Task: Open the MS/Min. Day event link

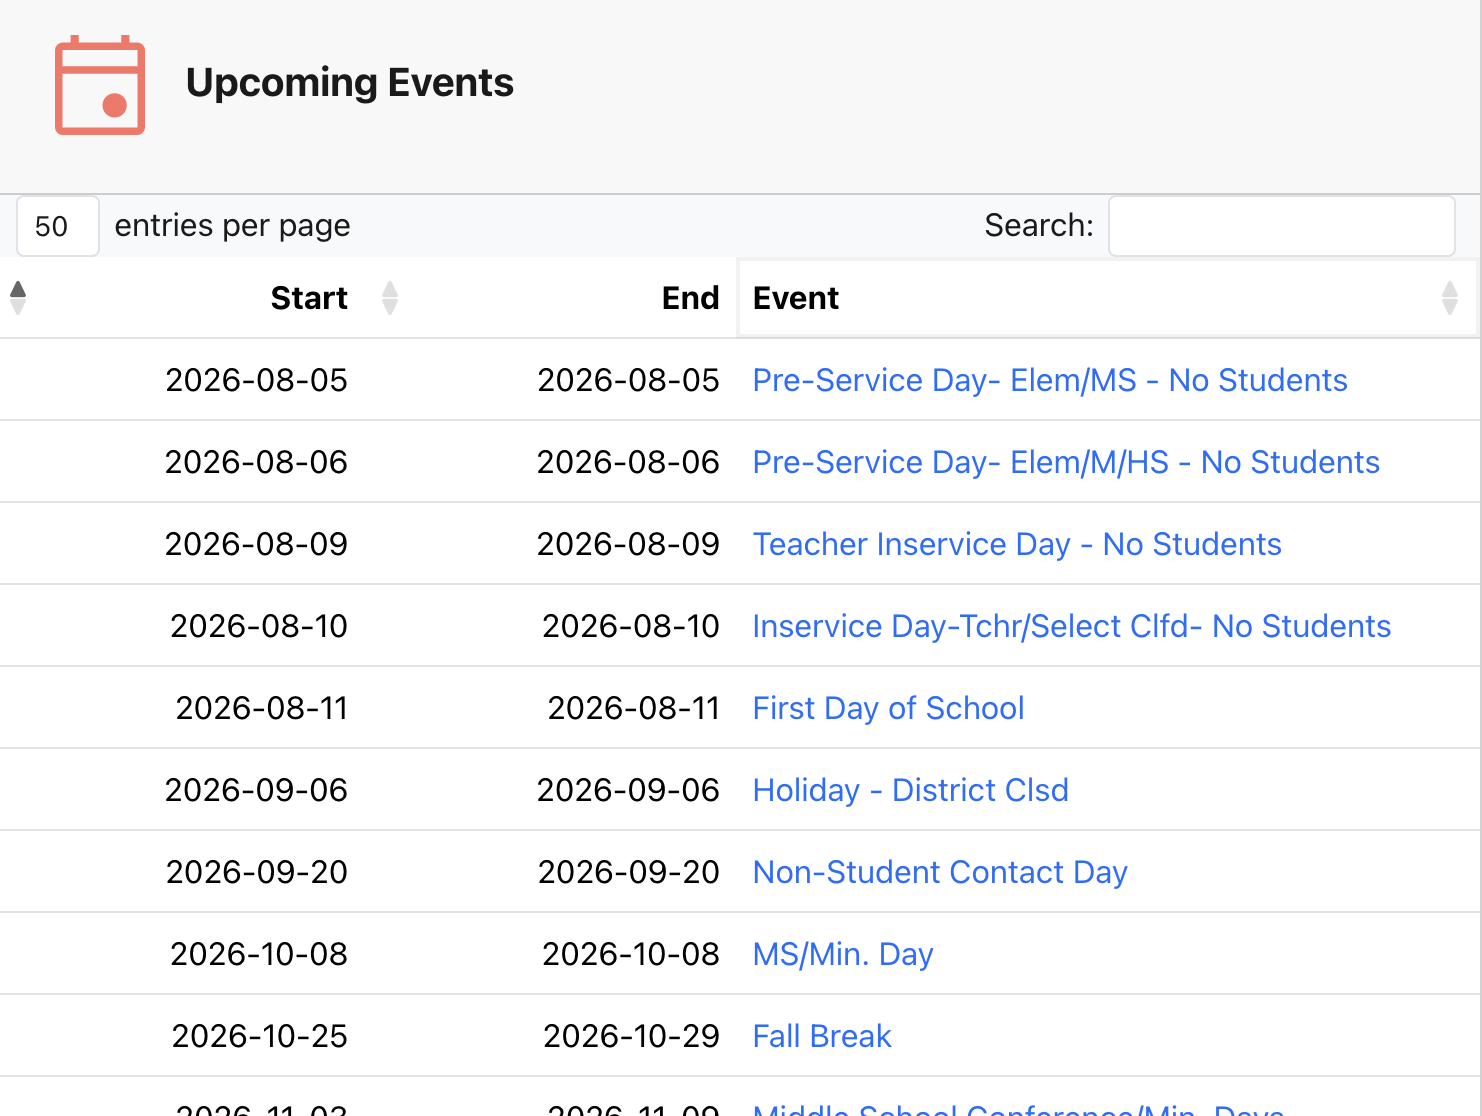Action: tap(843, 954)
